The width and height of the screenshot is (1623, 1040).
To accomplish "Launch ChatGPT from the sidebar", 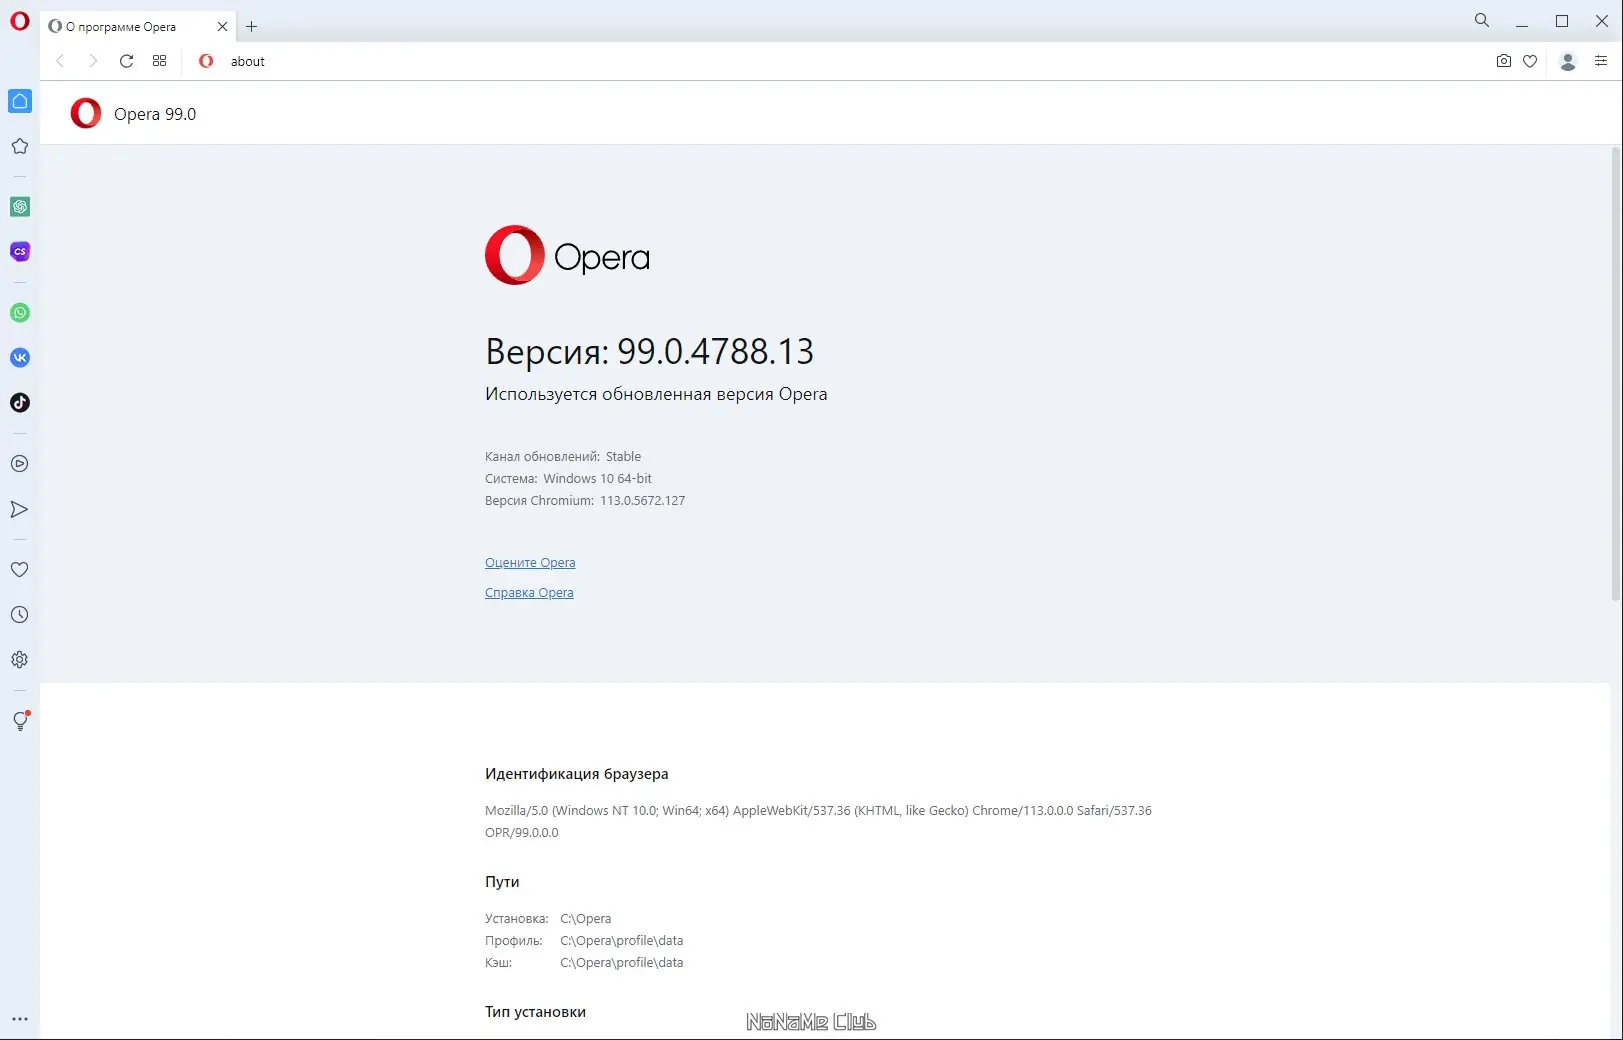I will 20,207.
